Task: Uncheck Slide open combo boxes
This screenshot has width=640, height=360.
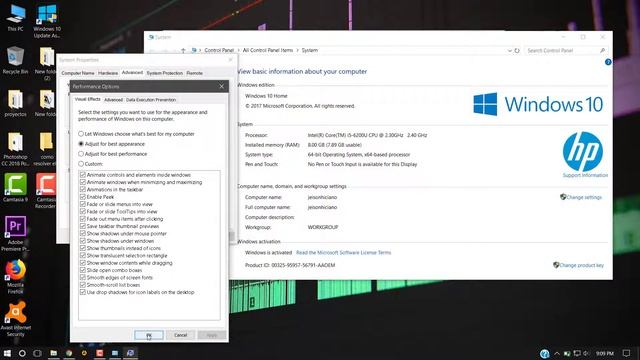Action: coord(83,270)
